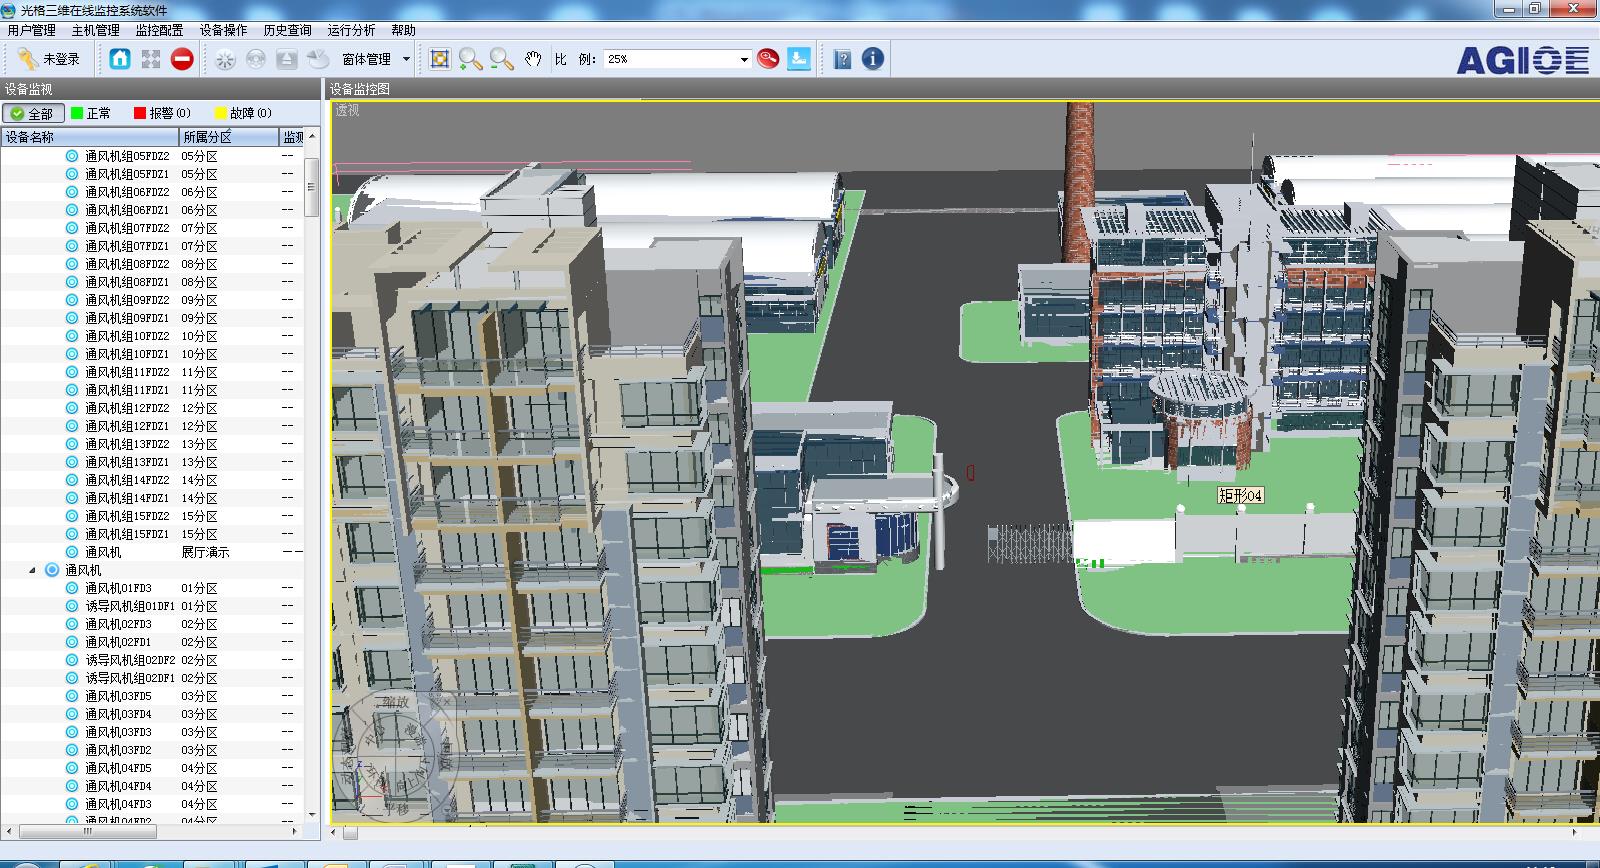Screen dimensions: 1600x868
Task: Click the fit-to-window view icon
Action: [x=439, y=59]
